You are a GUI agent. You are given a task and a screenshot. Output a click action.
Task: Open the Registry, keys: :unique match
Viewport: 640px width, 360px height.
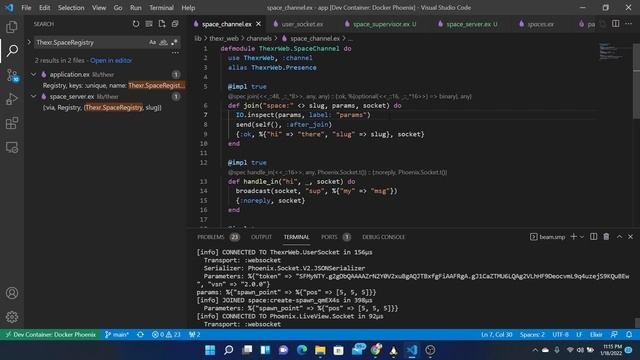pos(114,85)
